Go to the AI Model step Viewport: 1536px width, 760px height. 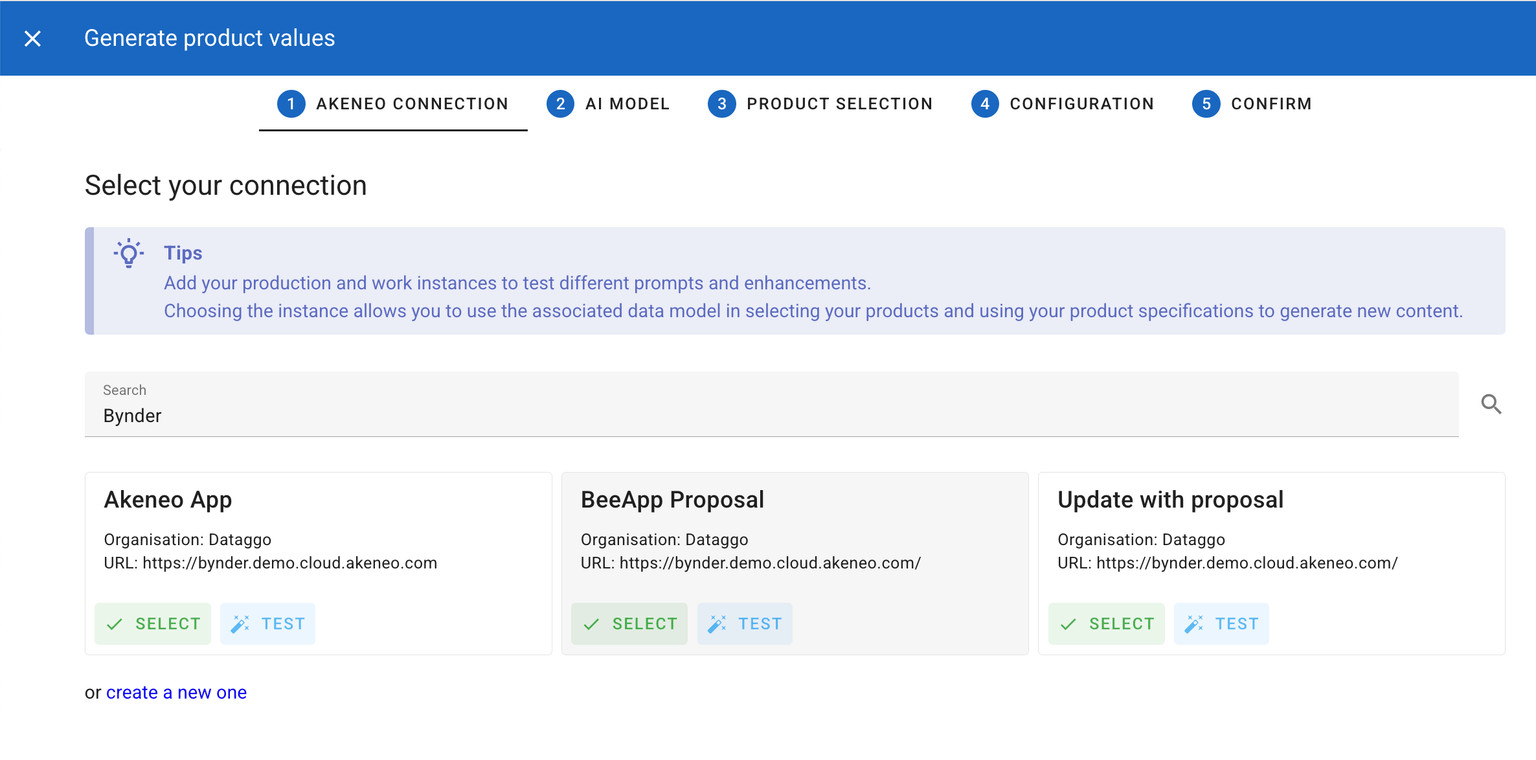coord(608,104)
